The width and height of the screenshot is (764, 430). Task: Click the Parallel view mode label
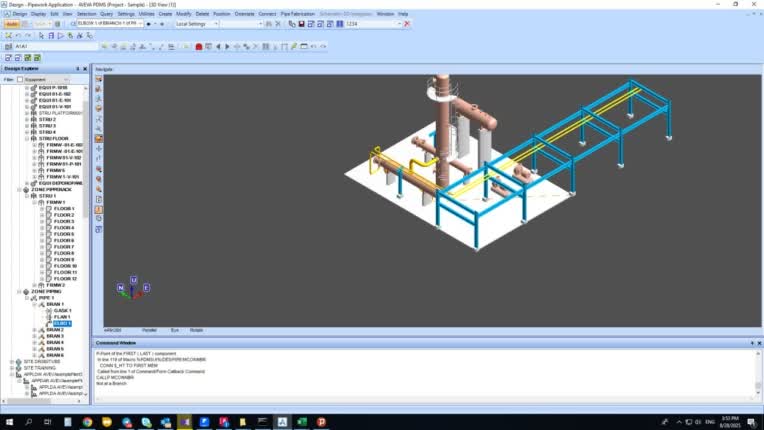point(150,330)
